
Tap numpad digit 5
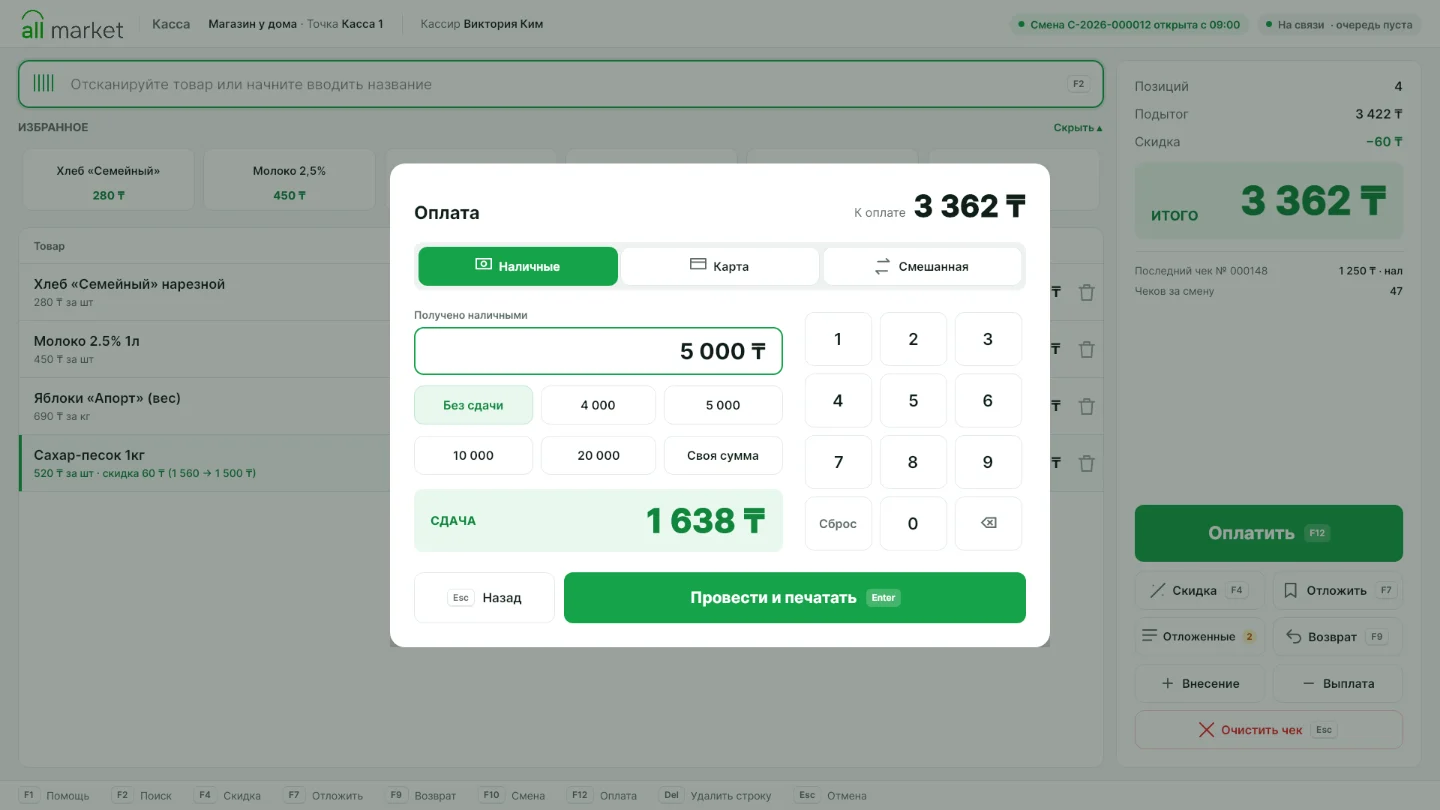(x=913, y=400)
